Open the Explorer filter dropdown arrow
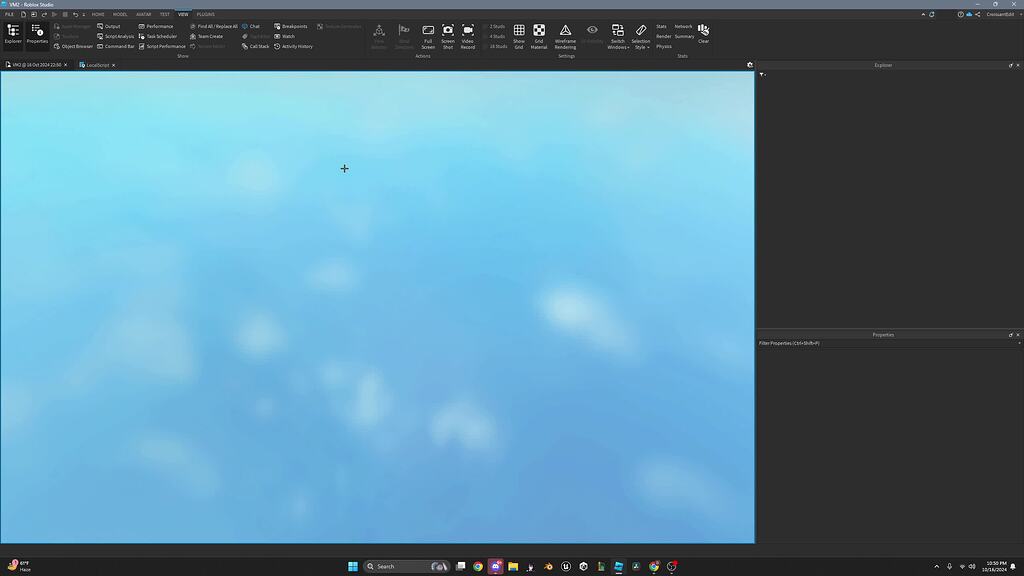This screenshot has height=576, width=1024. point(762,74)
